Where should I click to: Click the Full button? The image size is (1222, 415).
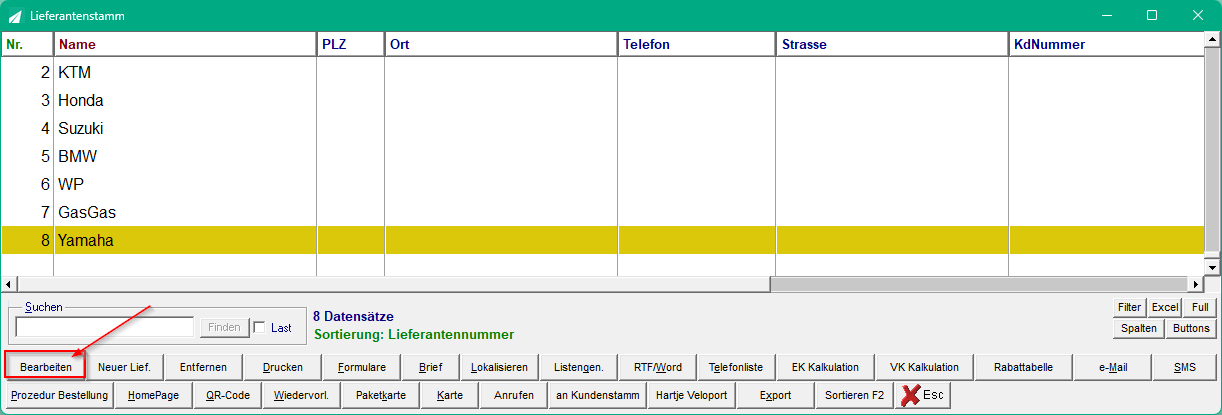(1200, 307)
